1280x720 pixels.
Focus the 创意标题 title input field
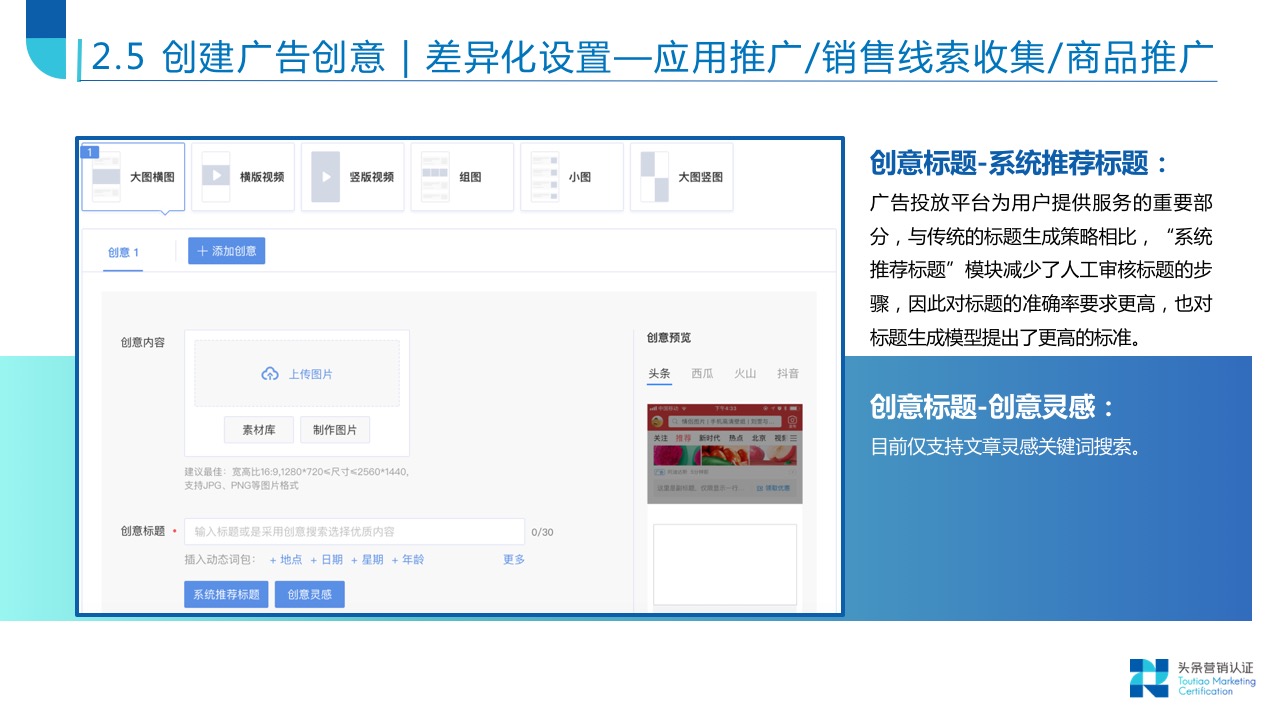(x=354, y=531)
